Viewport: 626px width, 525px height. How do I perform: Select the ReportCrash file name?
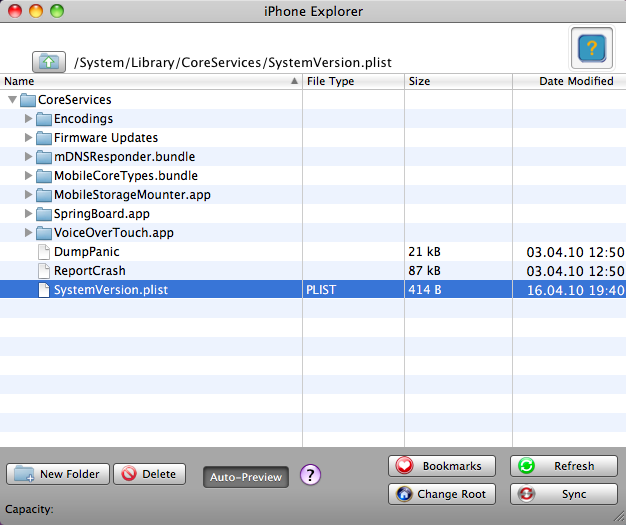coord(90,271)
